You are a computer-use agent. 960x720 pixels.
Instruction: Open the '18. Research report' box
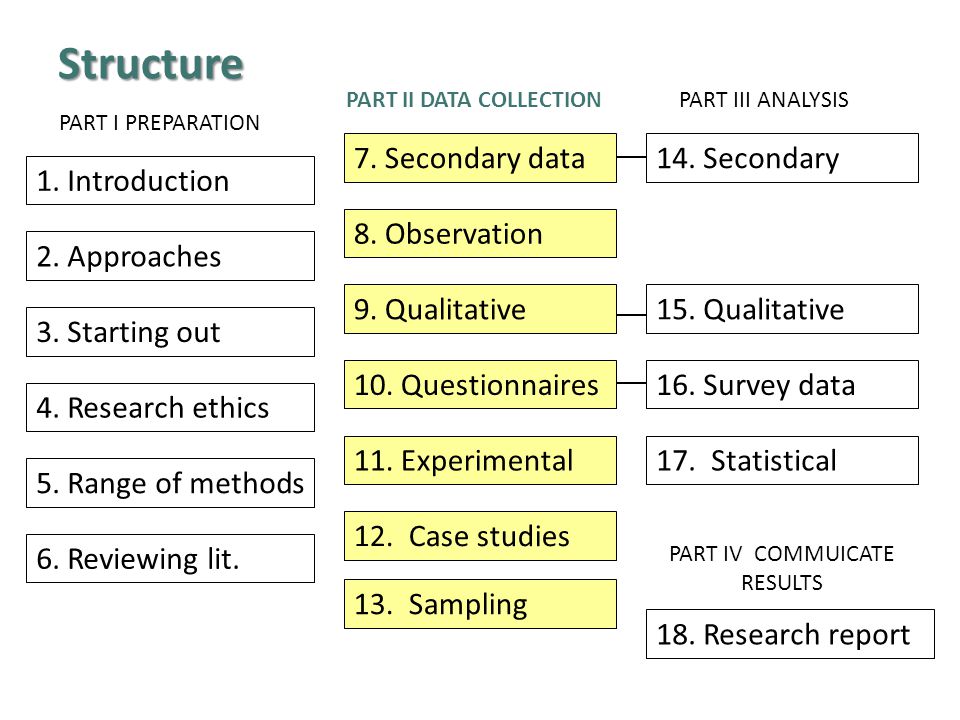790,634
